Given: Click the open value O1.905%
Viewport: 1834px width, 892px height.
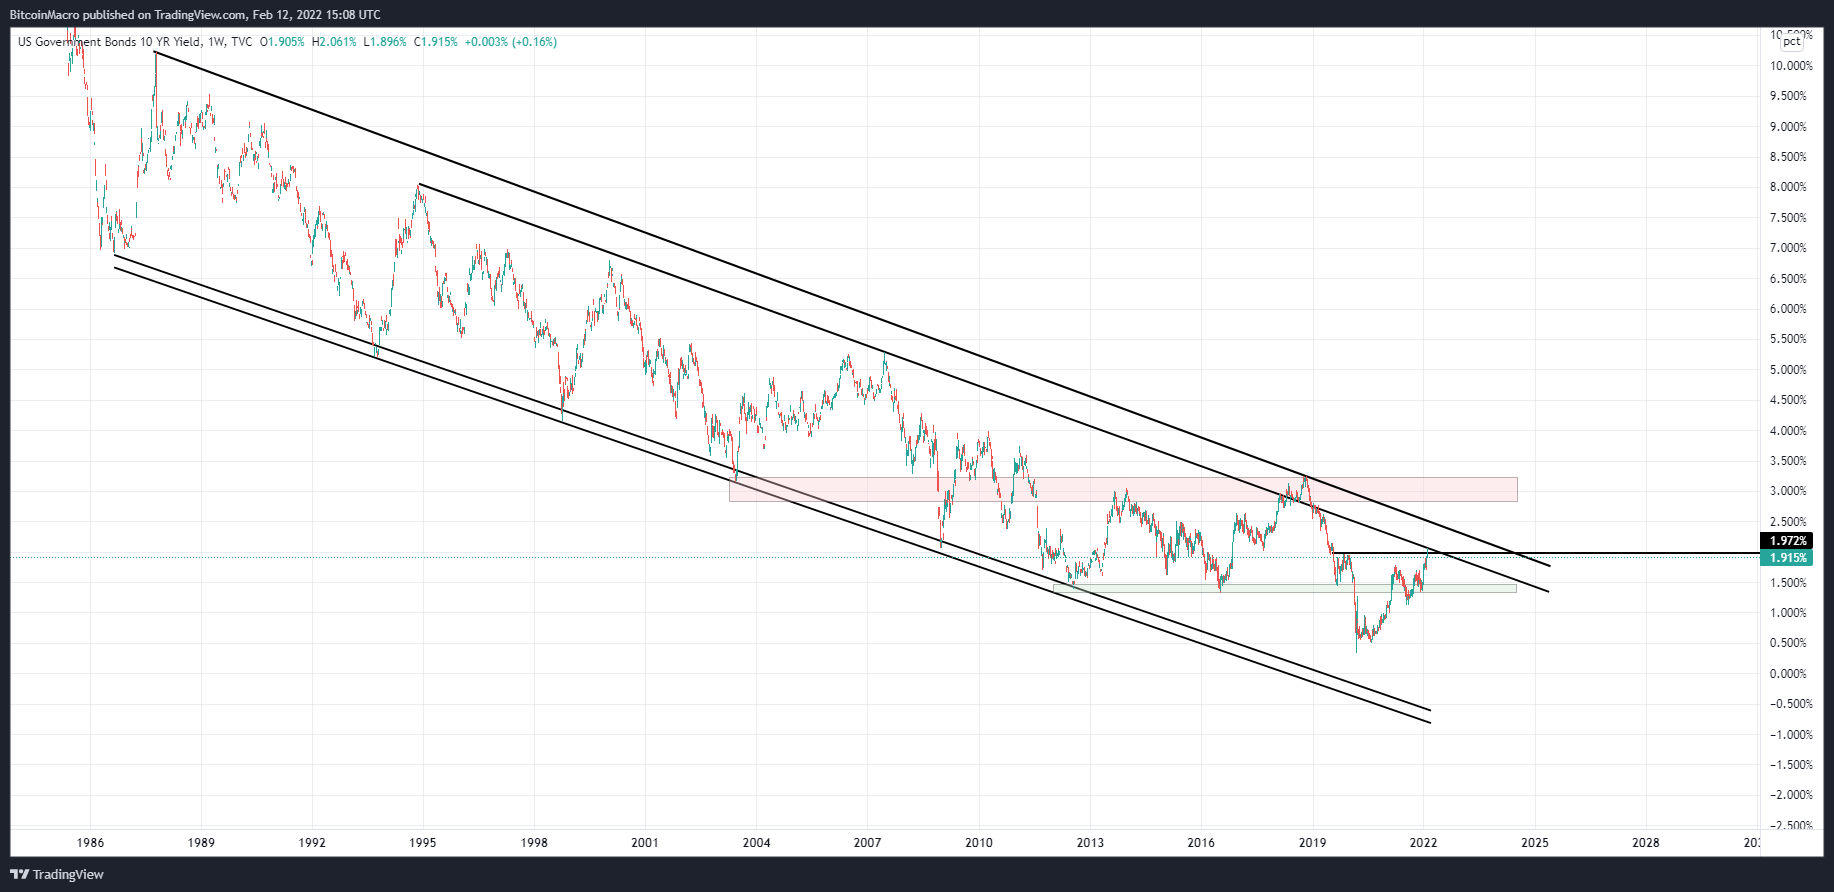Looking at the screenshot, I should tap(282, 42).
